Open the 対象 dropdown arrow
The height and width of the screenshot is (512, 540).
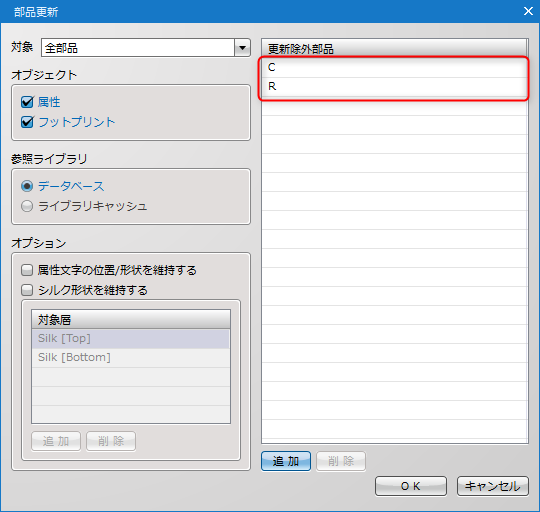pos(242,48)
